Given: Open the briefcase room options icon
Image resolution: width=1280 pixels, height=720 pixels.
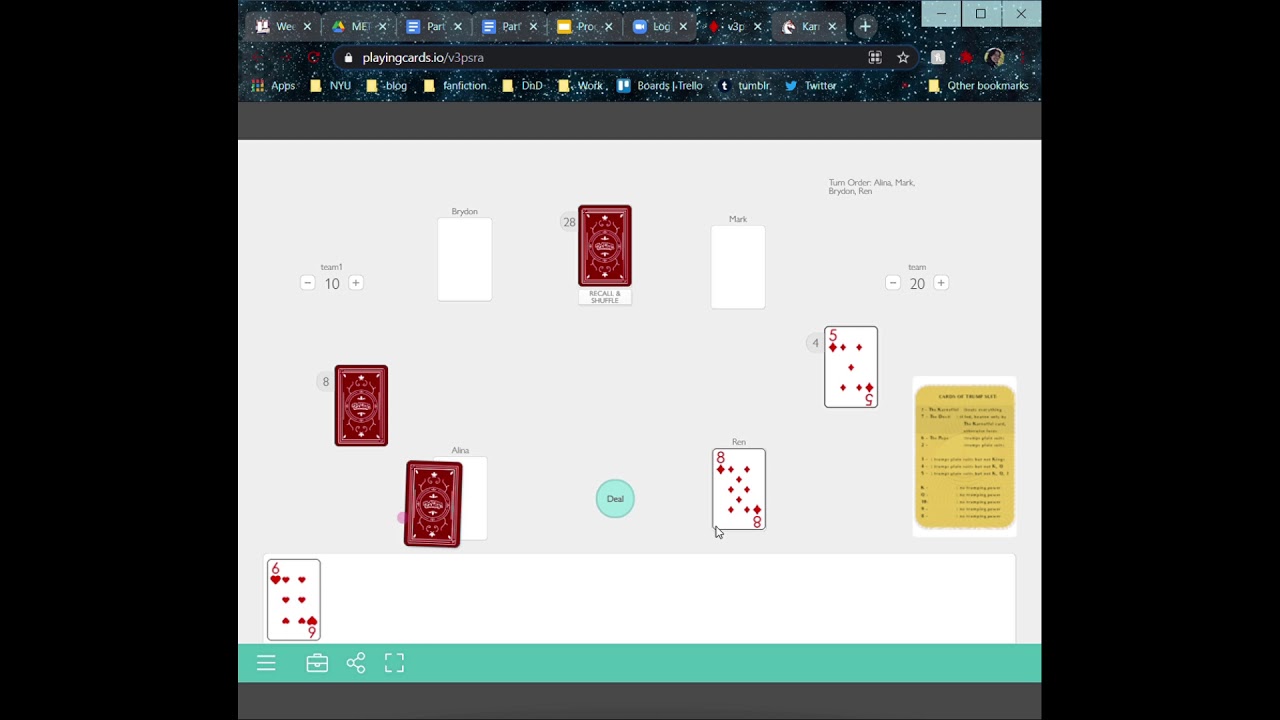Looking at the screenshot, I should pos(317,663).
